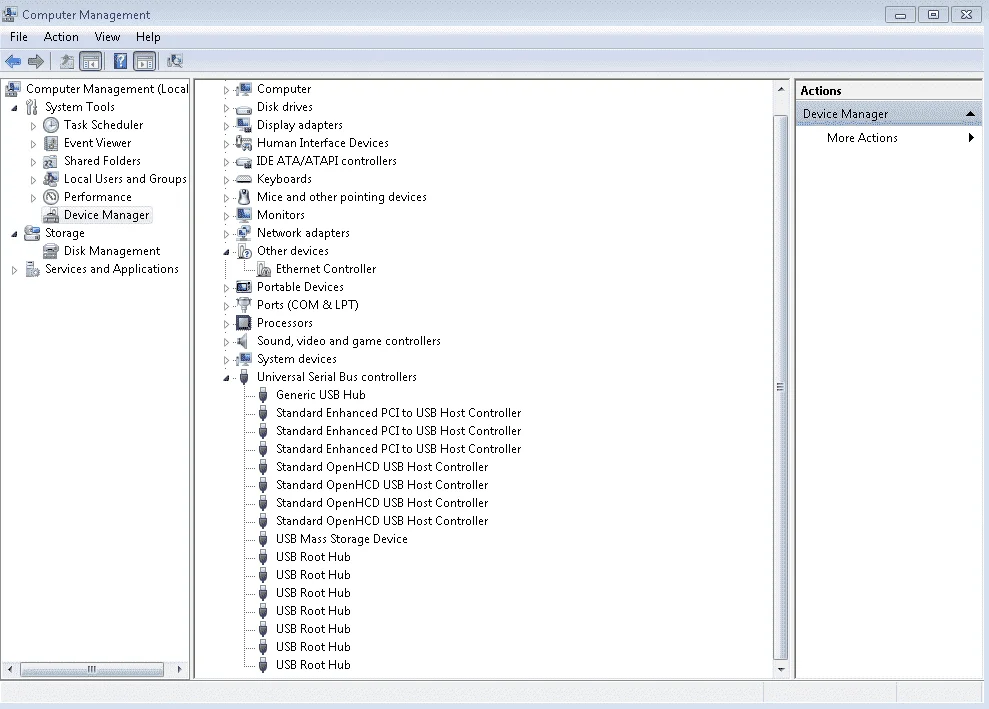Screen dimensions: 989x709
Task: Select the Services and Applications tree item
Action: tap(112, 269)
